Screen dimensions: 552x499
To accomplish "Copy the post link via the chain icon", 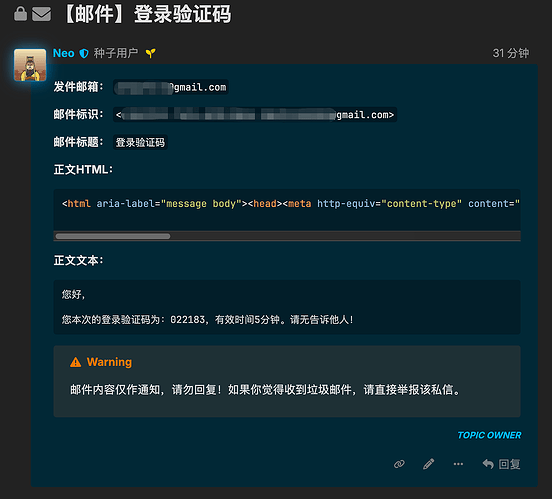I will pyautogui.click(x=399, y=464).
